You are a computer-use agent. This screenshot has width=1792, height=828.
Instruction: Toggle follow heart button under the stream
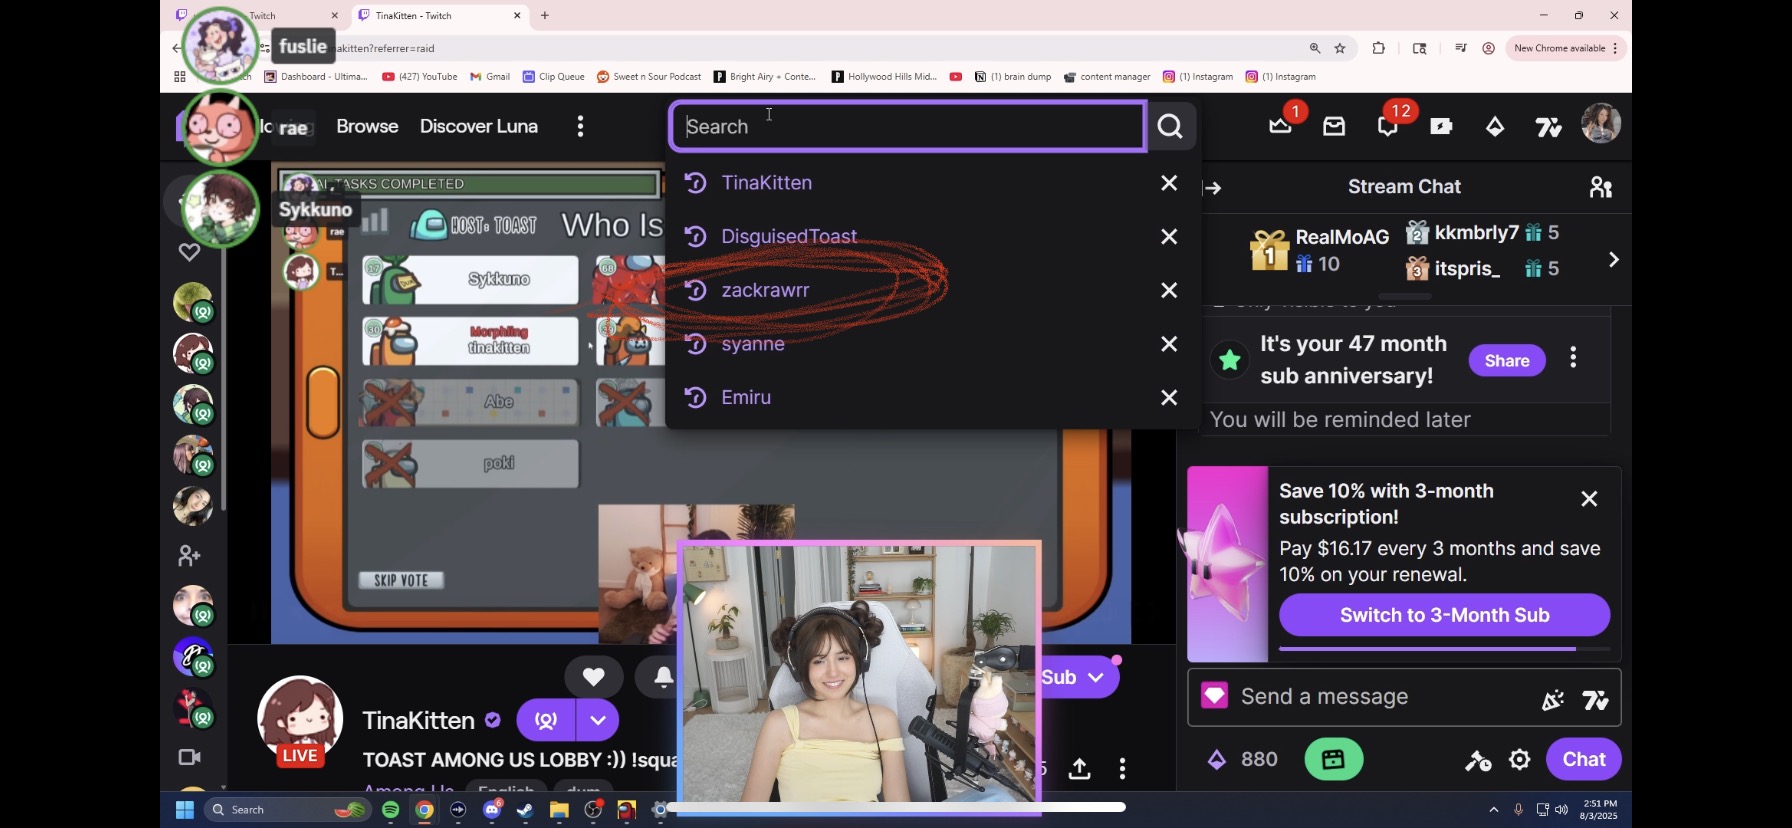593,677
